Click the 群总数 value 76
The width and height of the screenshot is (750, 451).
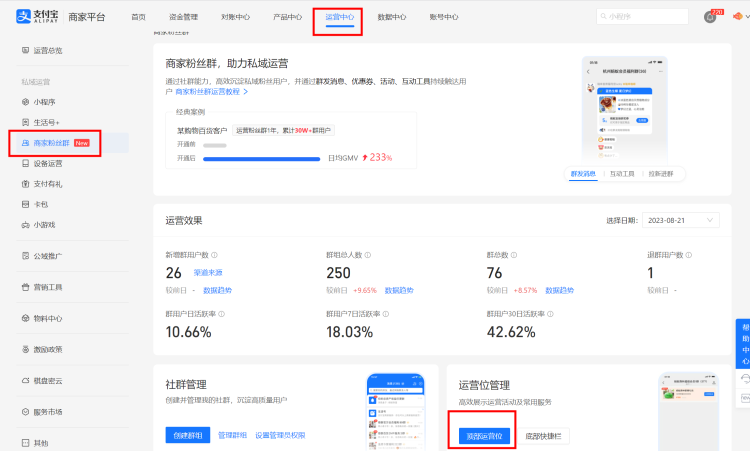point(494,273)
